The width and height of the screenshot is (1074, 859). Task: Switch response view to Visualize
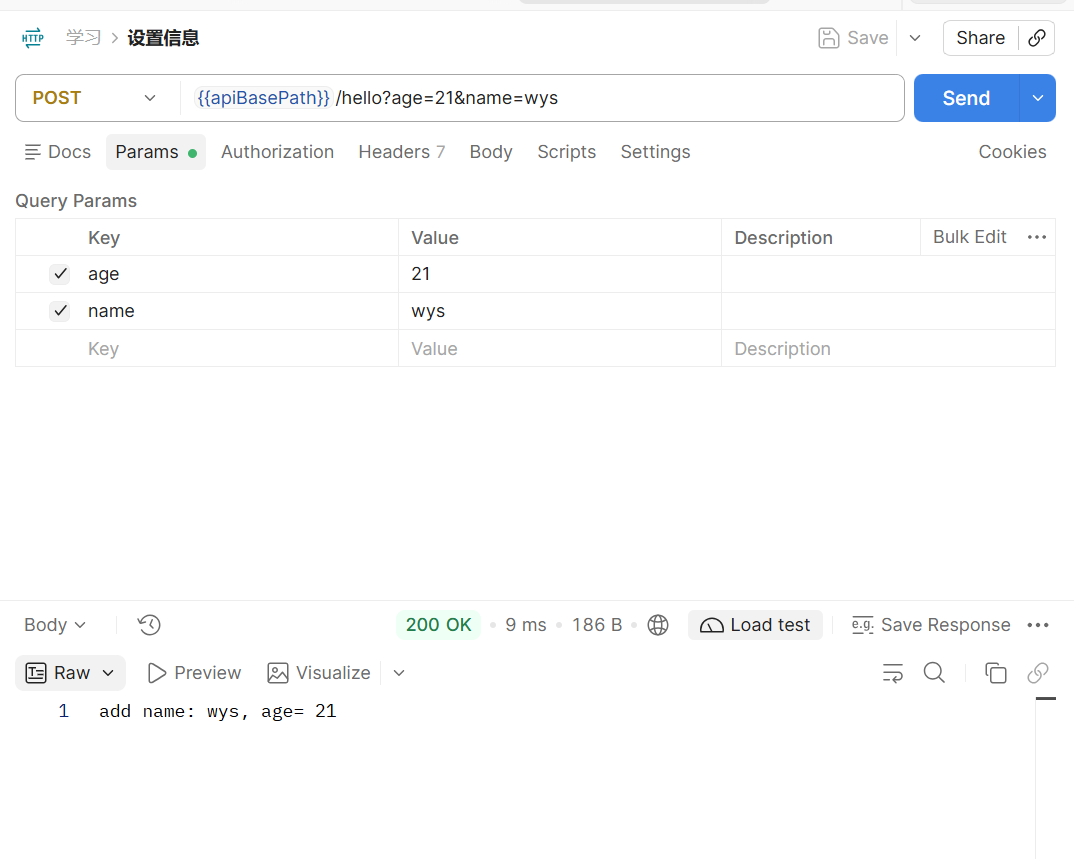(319, 673)
